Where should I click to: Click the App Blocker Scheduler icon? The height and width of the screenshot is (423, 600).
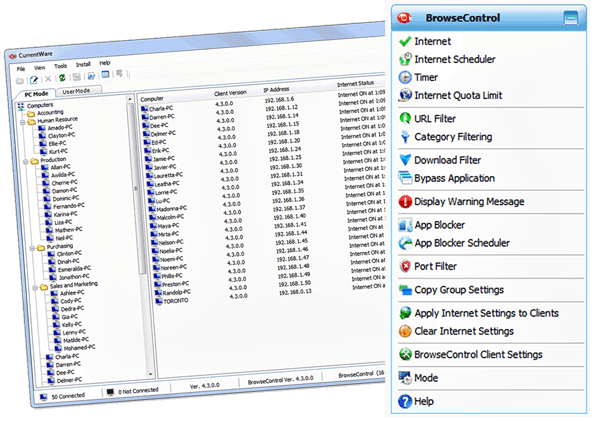click(405, 243)
